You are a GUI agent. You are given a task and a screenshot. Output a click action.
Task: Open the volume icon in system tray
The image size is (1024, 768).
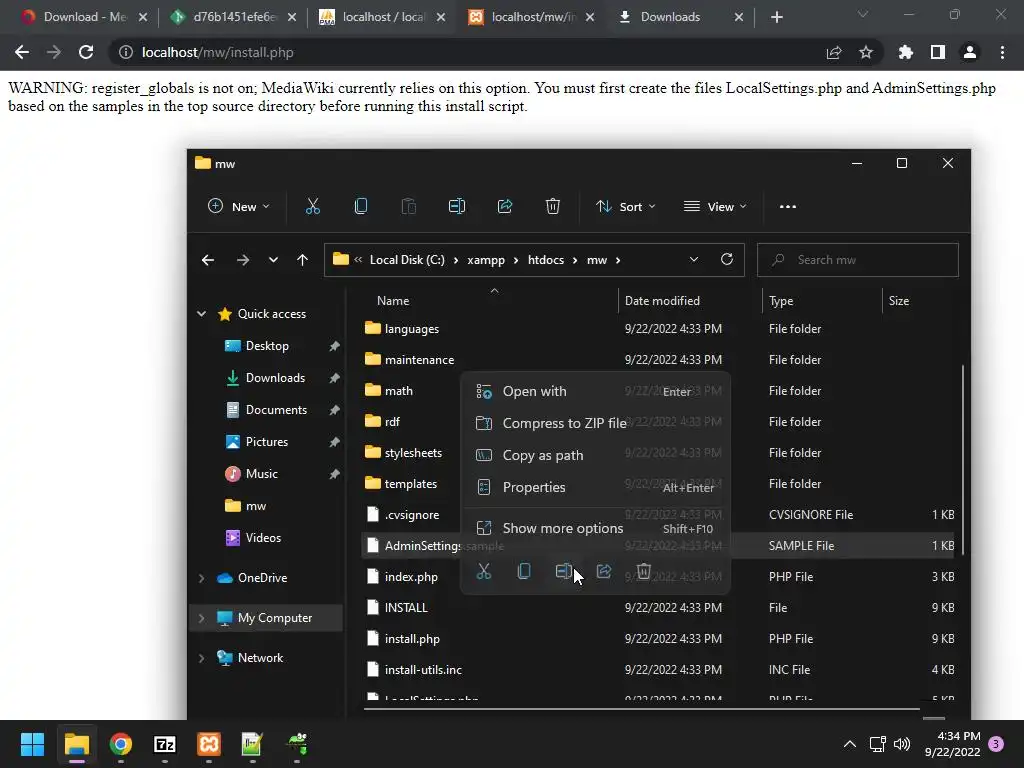tap(902, 744)
